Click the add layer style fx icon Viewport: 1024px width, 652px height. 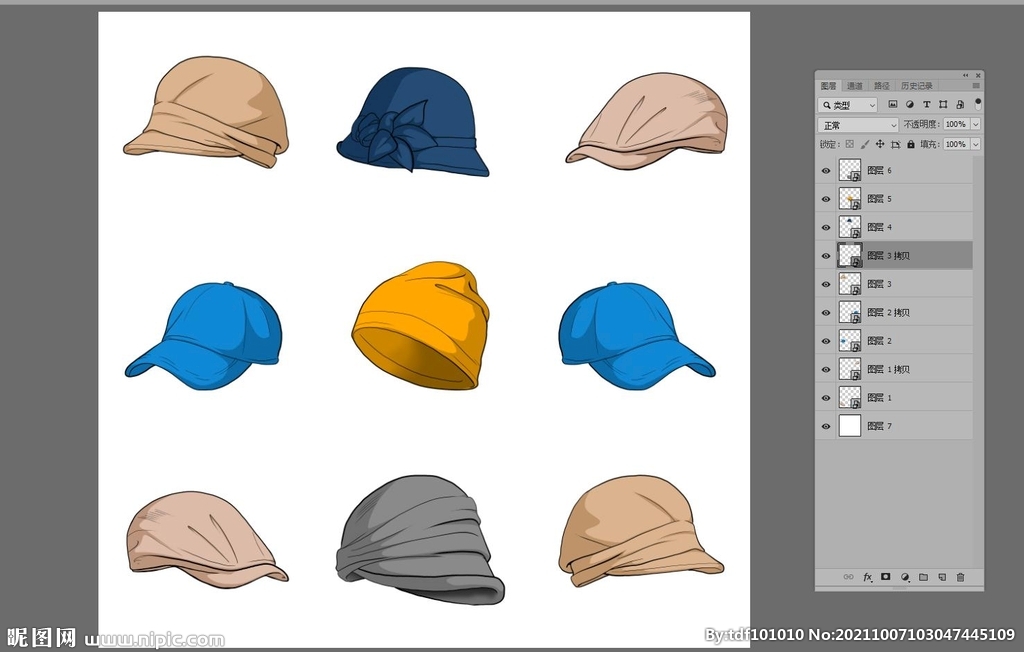click(x=867, y=577)
